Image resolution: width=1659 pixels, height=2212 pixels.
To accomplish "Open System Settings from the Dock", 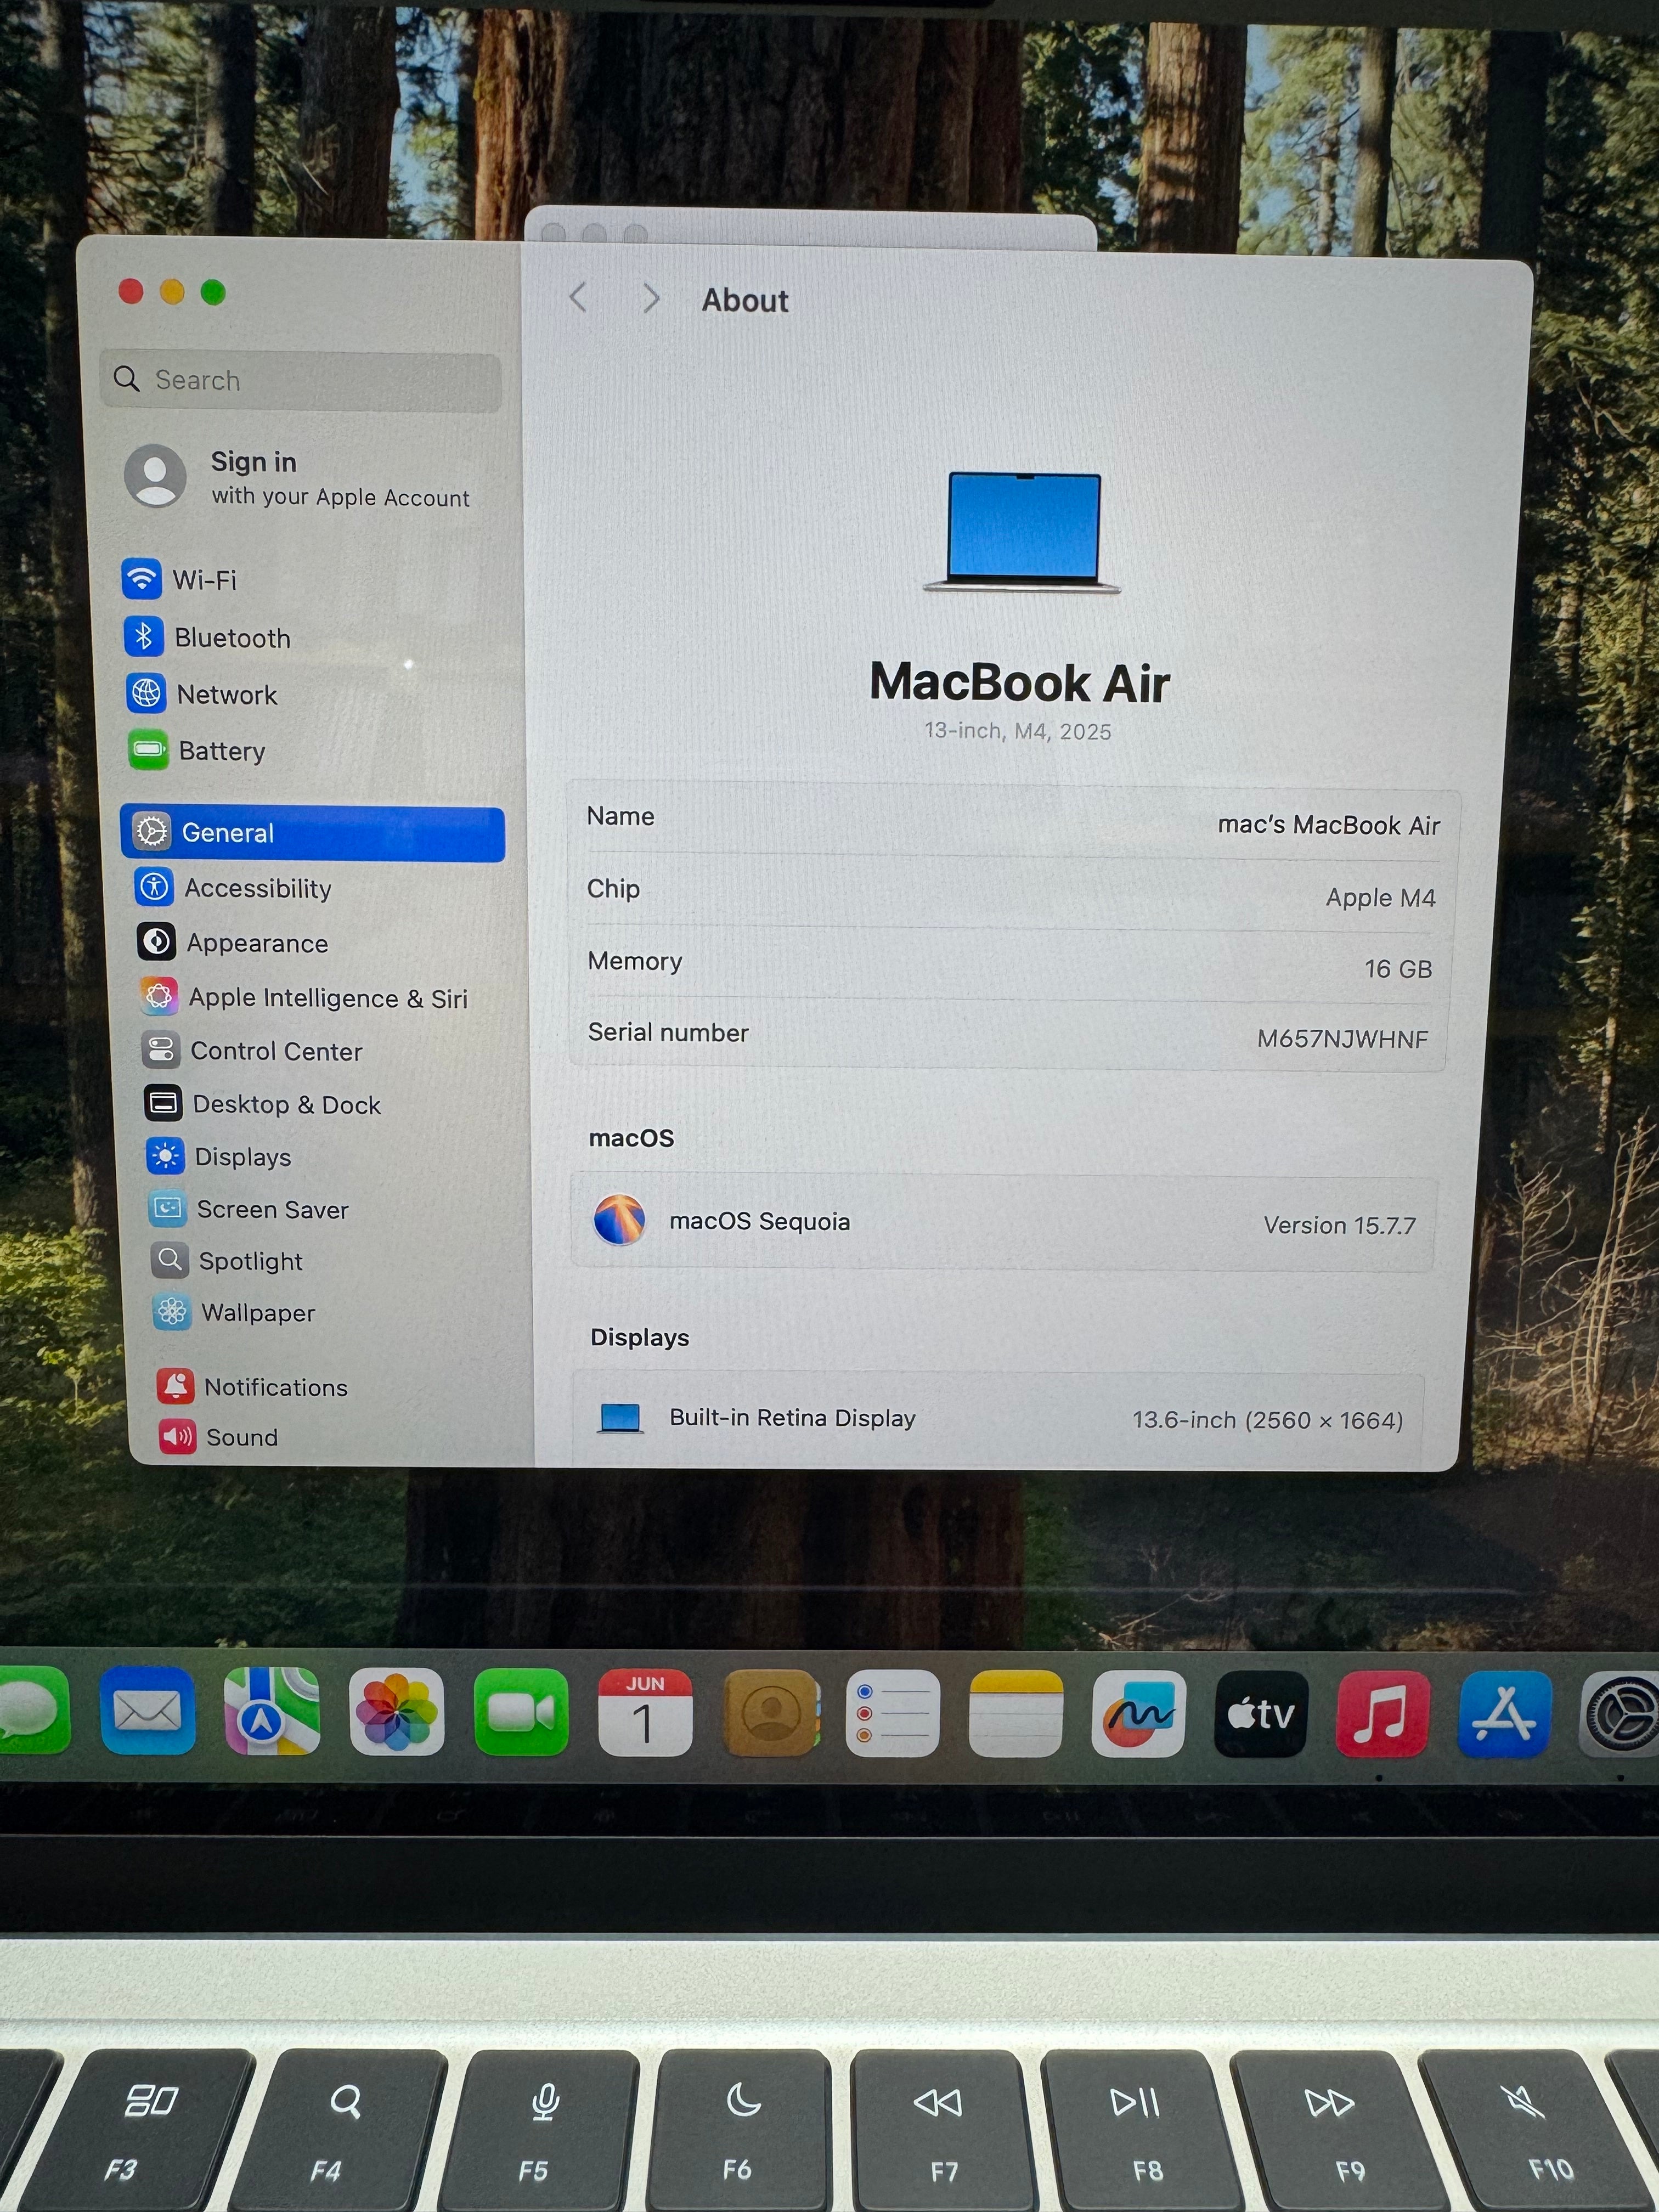I will click(1620, 1715).
